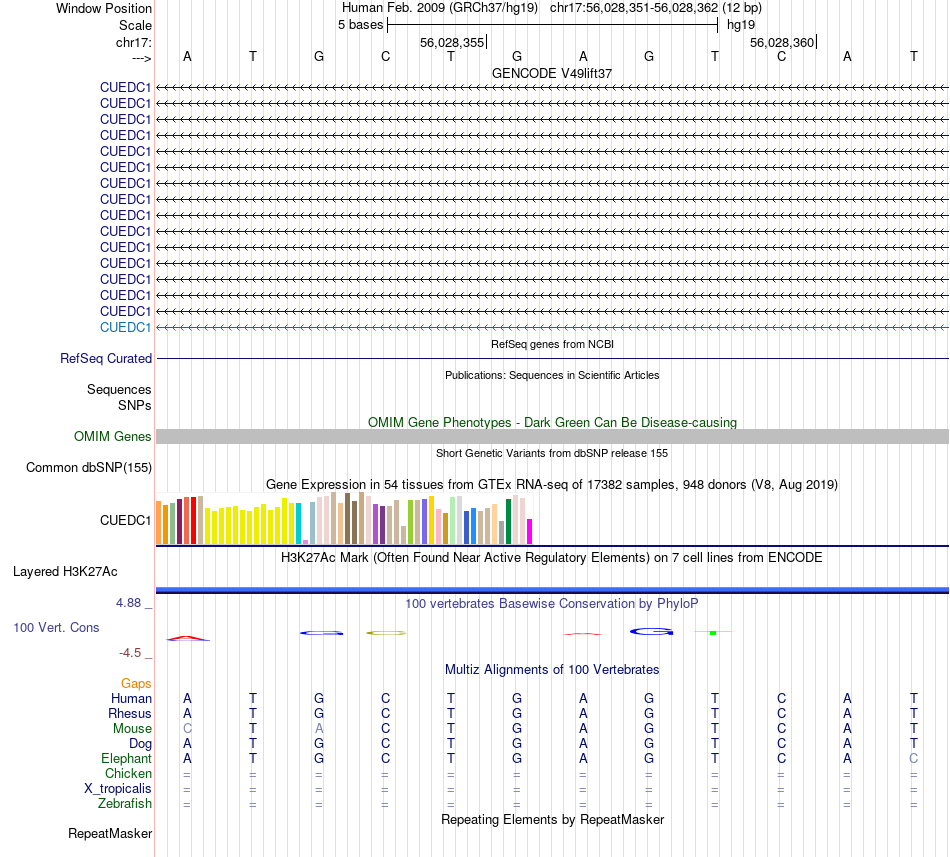Click the 'Mouse' species label
The height and width of the screenshot is (857, 950).
[132, 729]
